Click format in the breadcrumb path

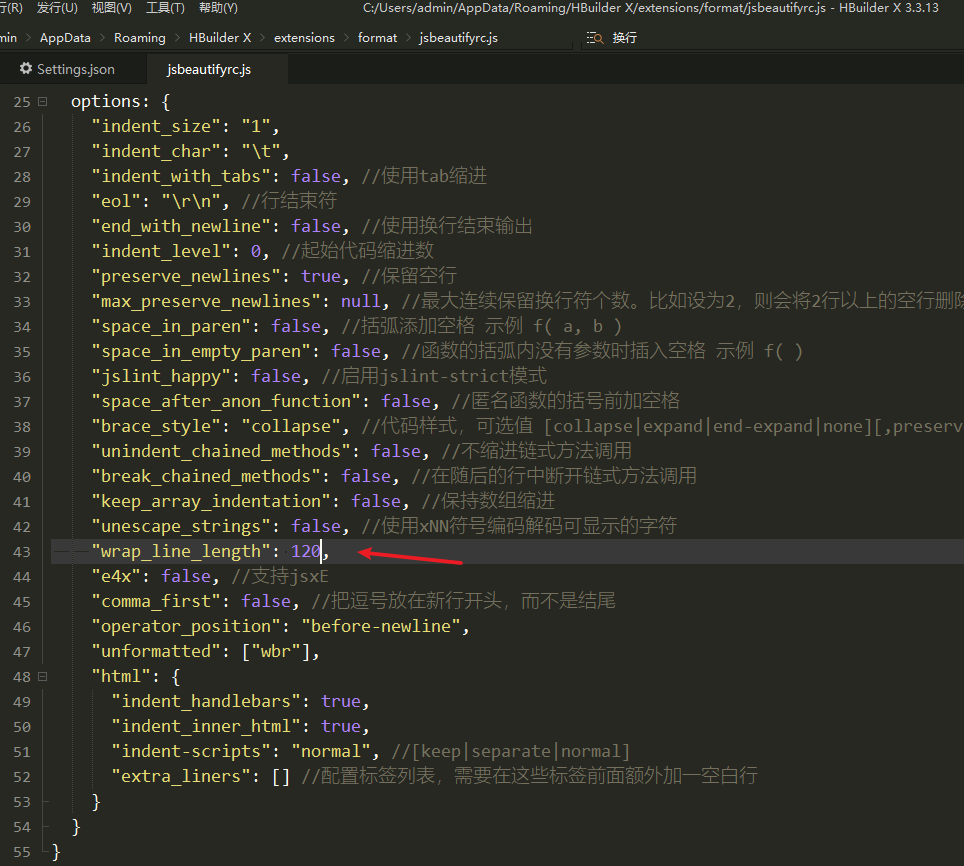tap(377, 37)
